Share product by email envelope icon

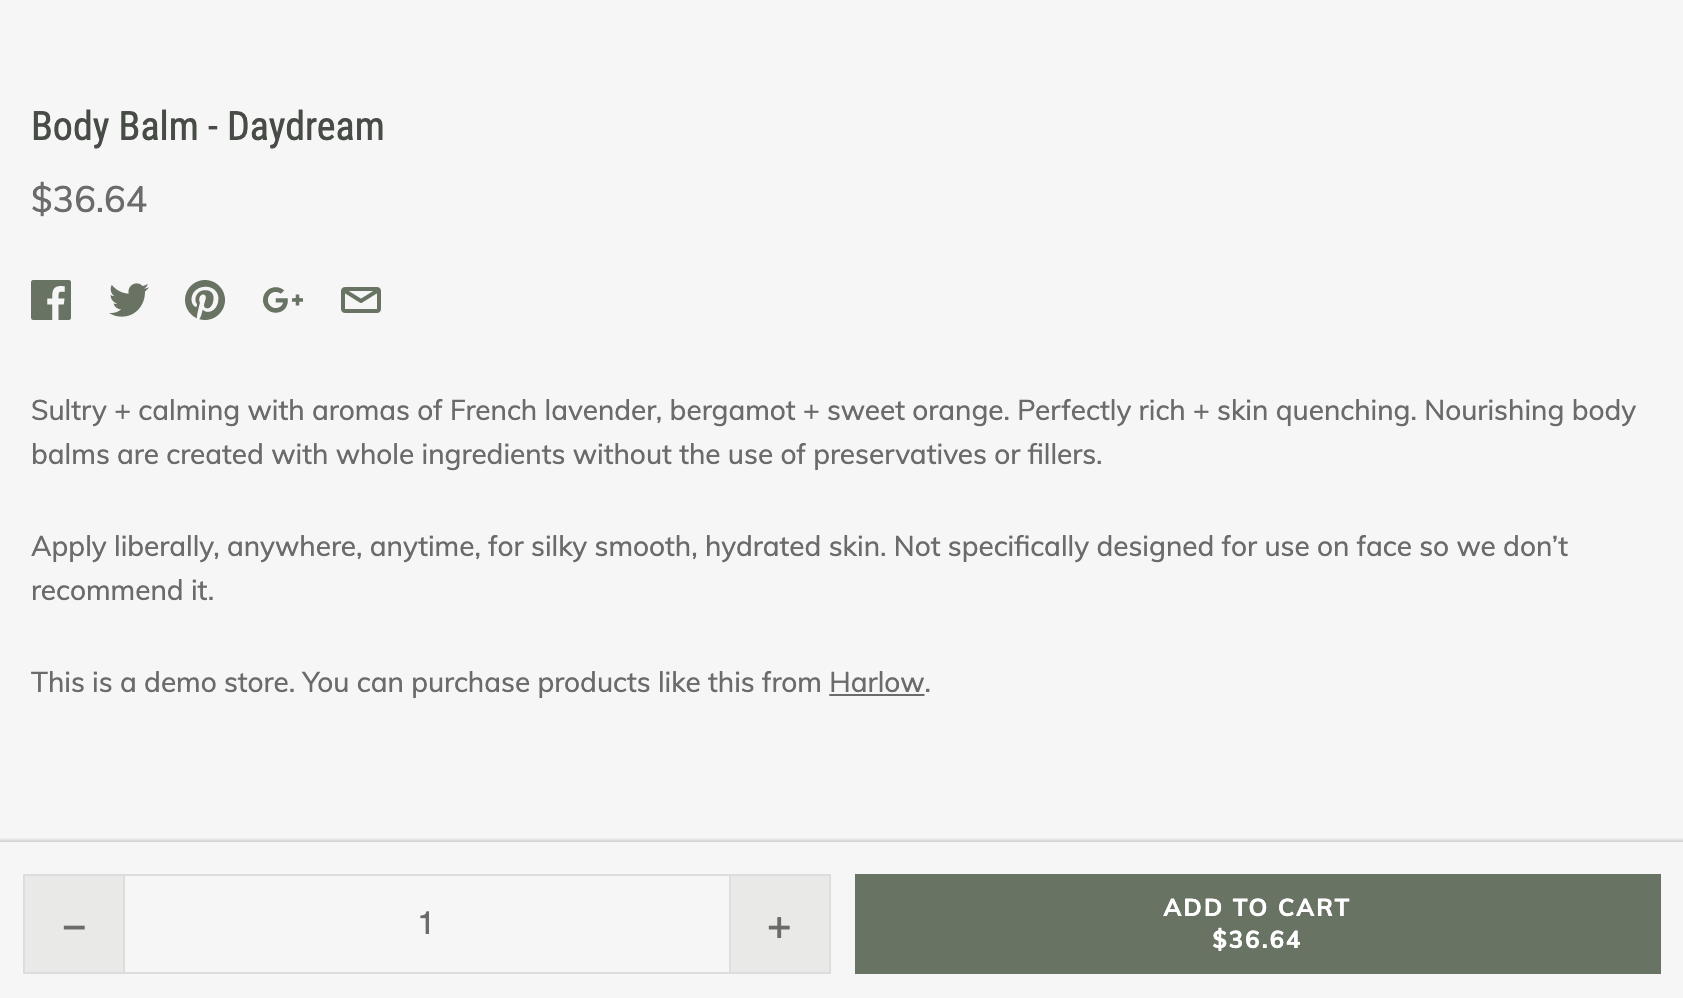pyautogui.click(x=361, y=300)
